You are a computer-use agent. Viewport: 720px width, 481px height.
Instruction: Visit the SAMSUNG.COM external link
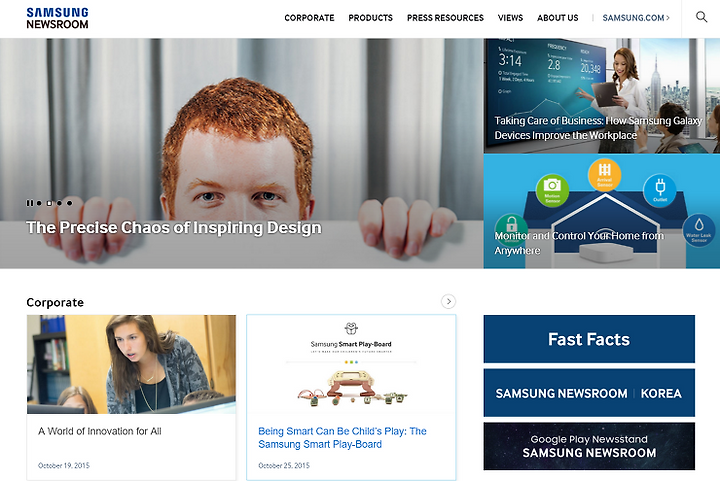pyautogui.click(x=636, y=18)
